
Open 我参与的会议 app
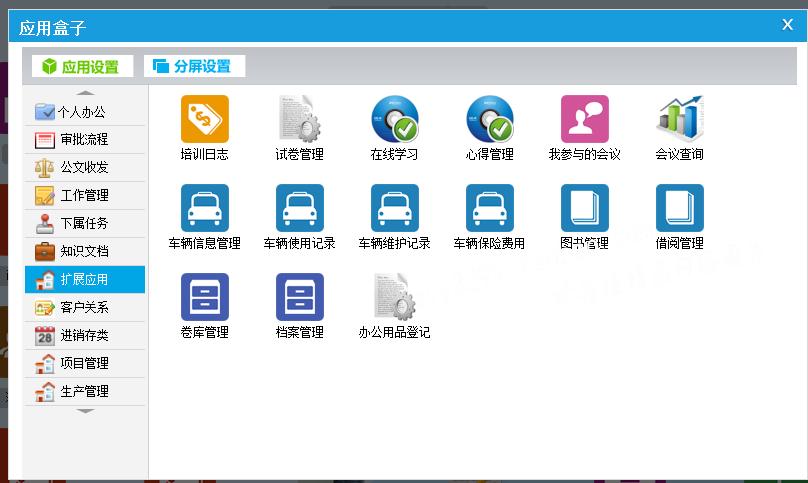pos(584,120)
